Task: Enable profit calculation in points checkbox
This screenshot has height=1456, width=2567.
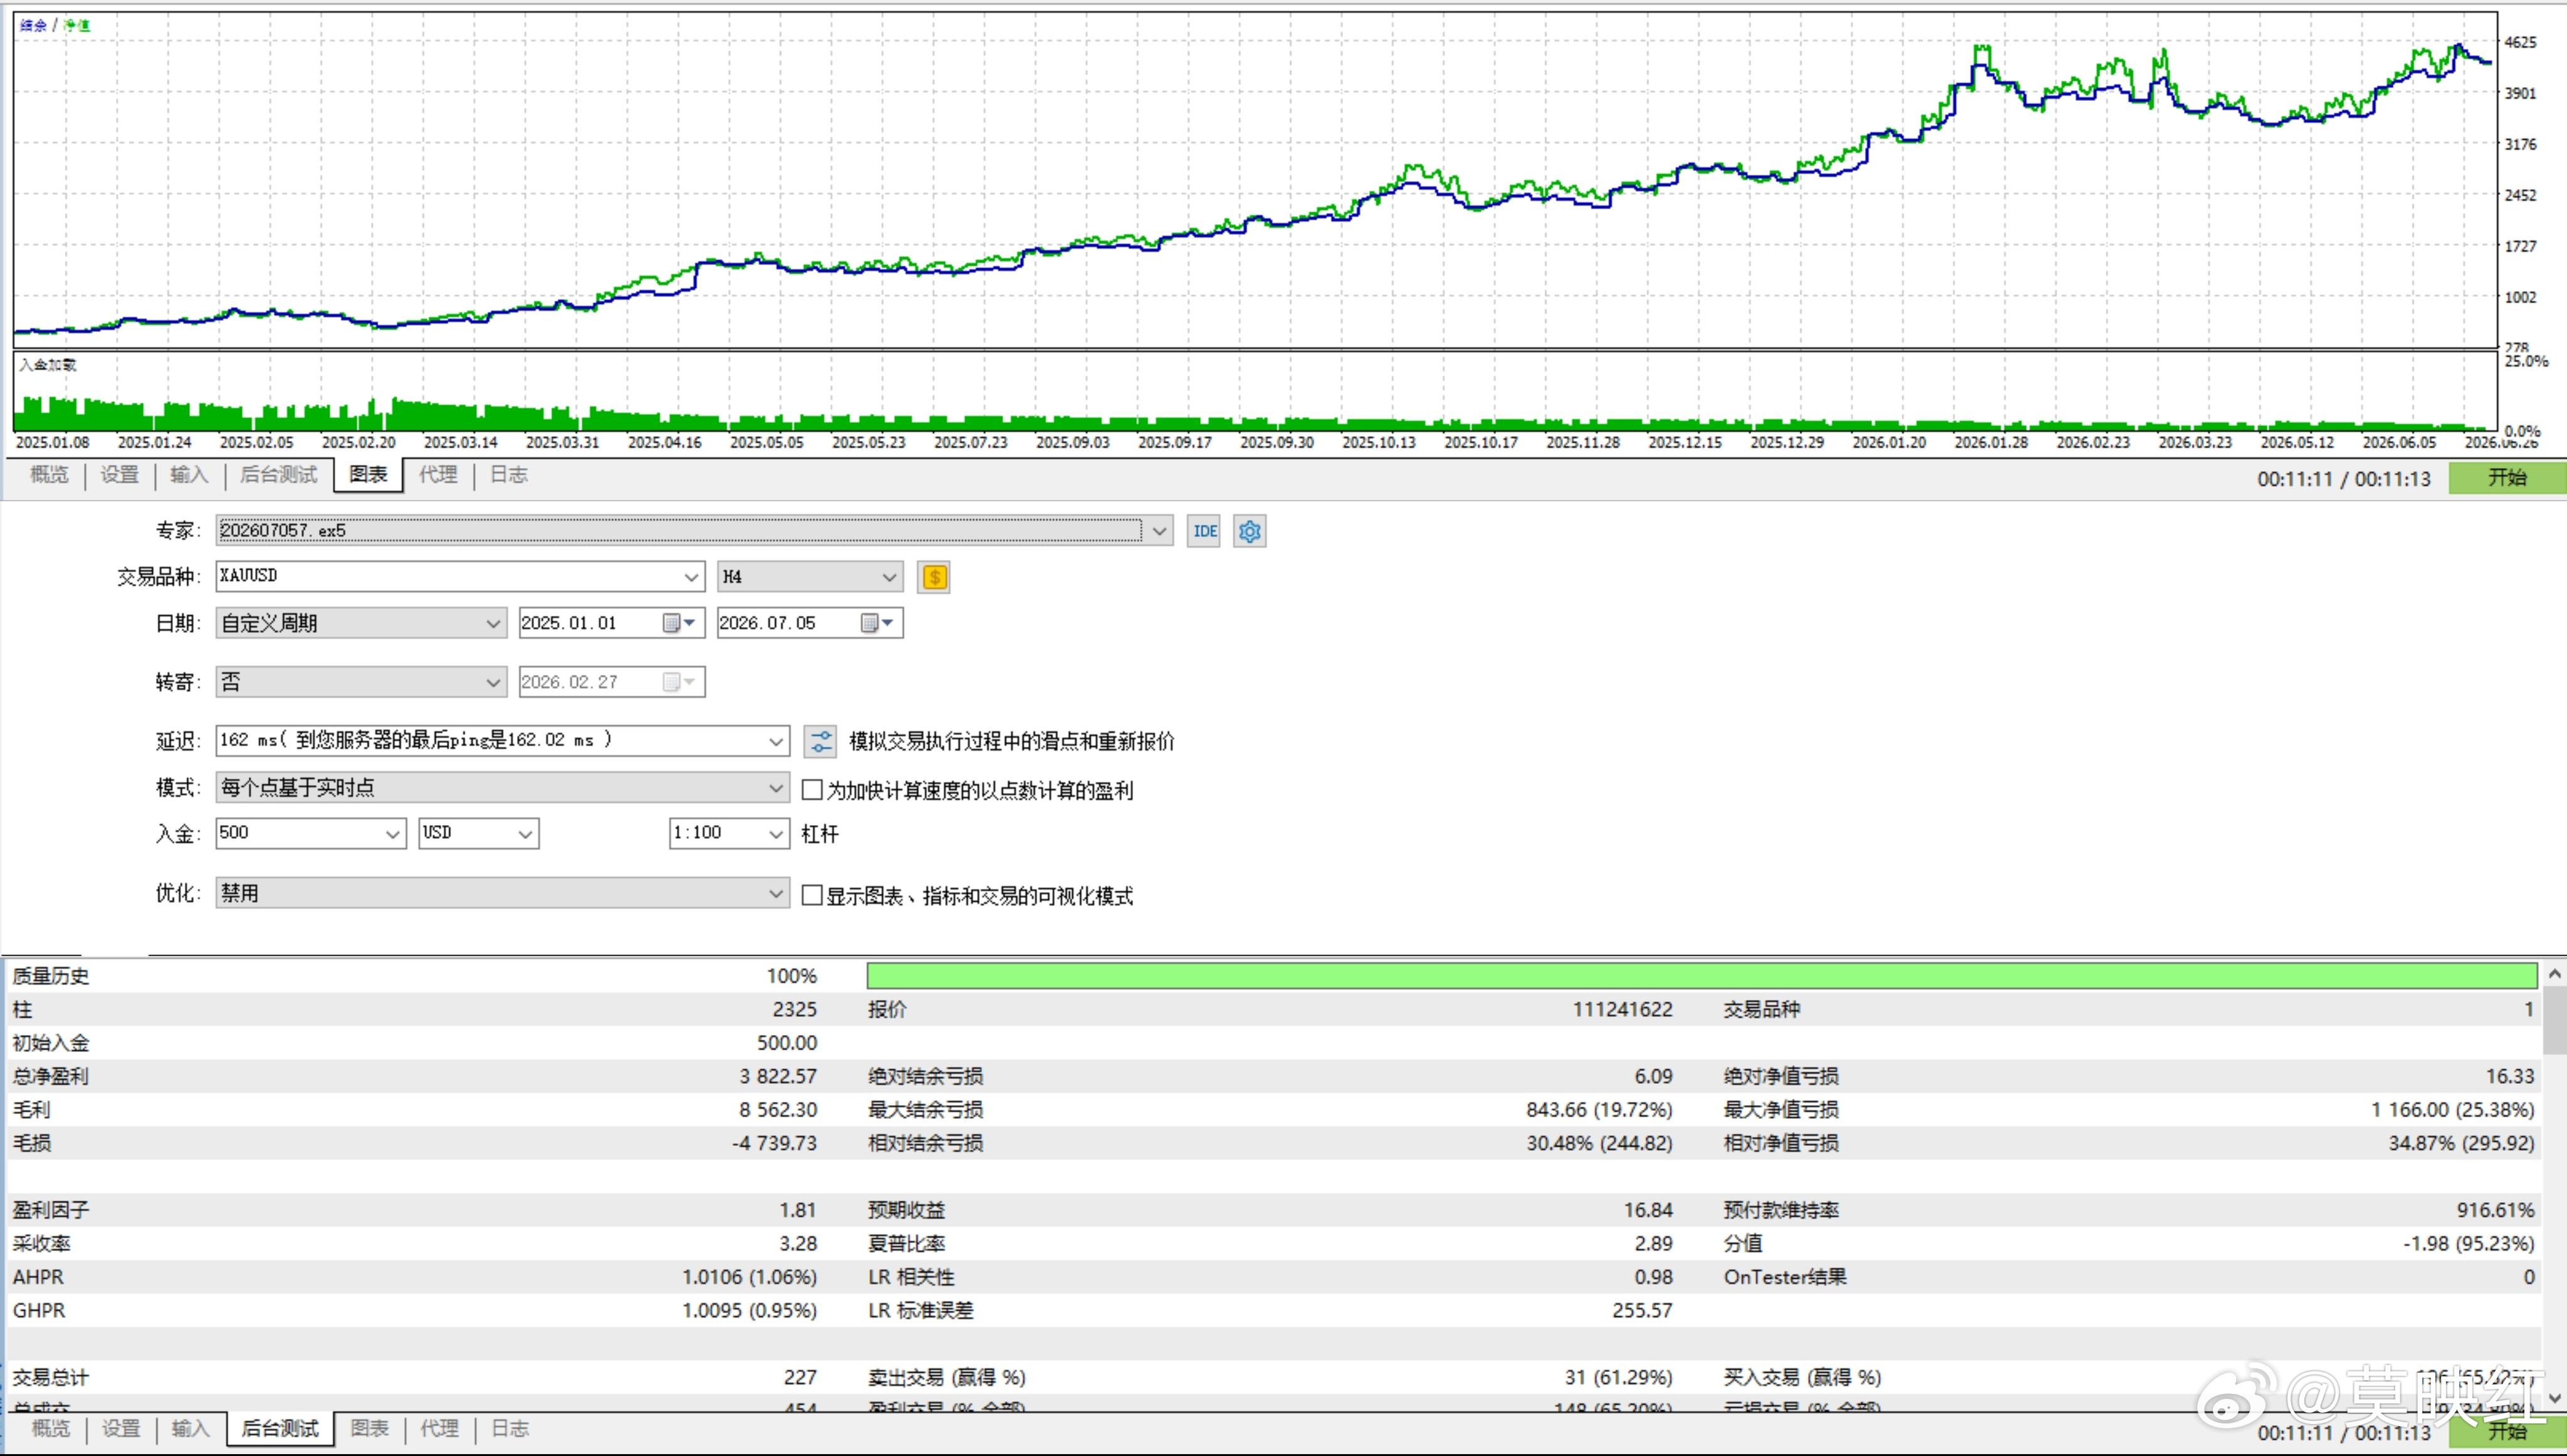Action: (812, 790)
